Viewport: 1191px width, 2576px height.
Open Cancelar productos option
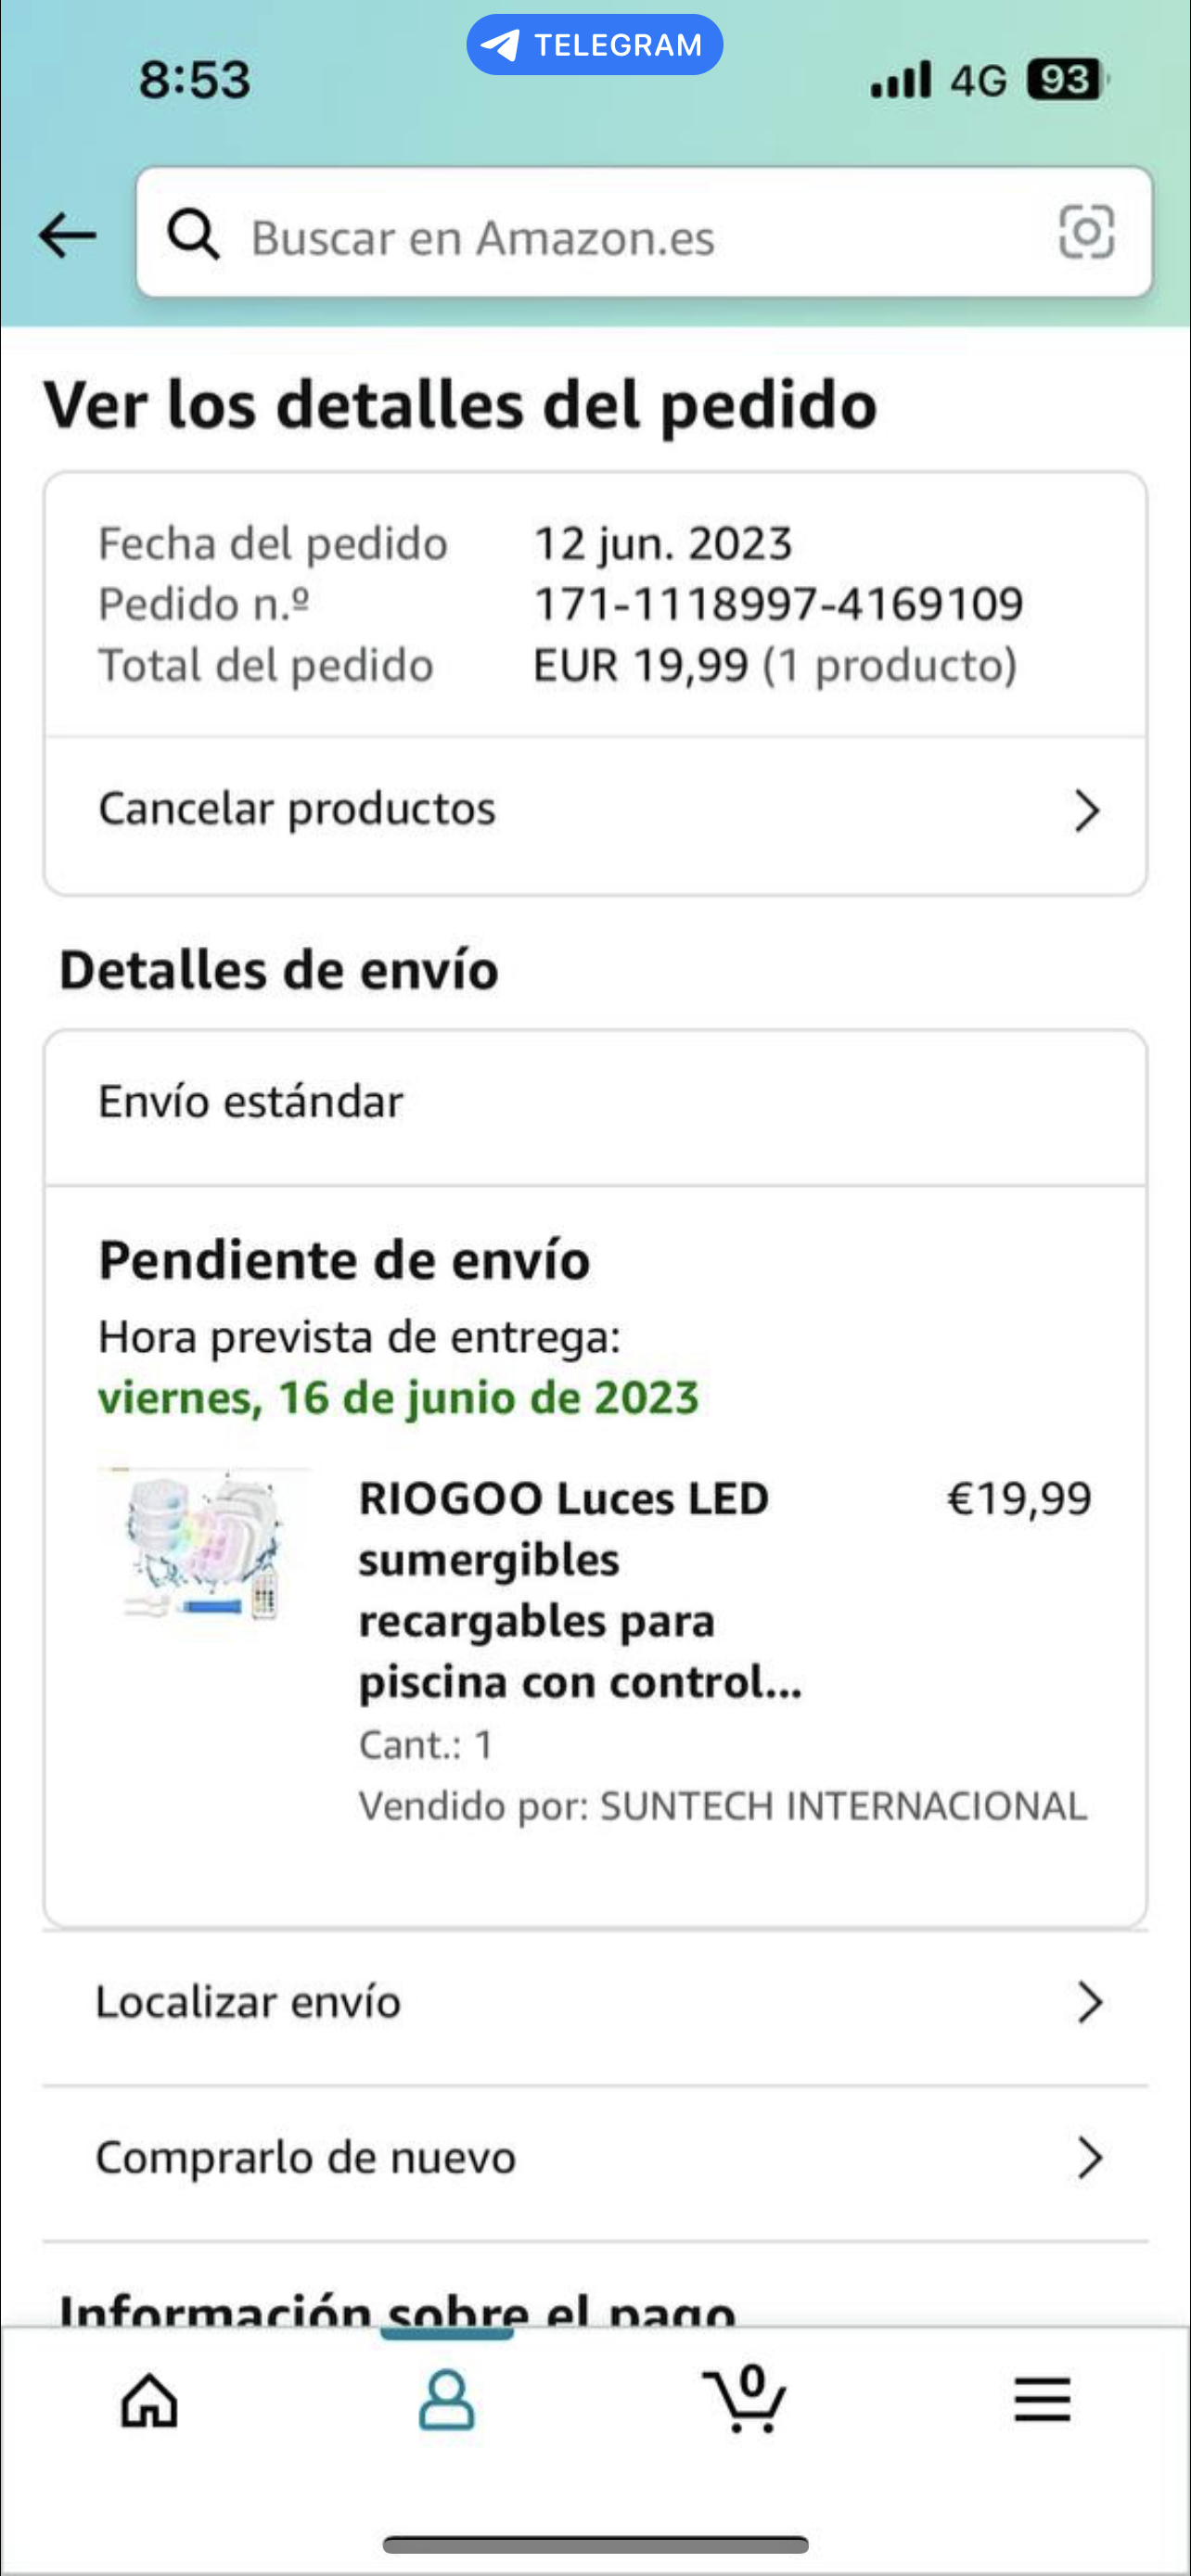pos(297,808)
